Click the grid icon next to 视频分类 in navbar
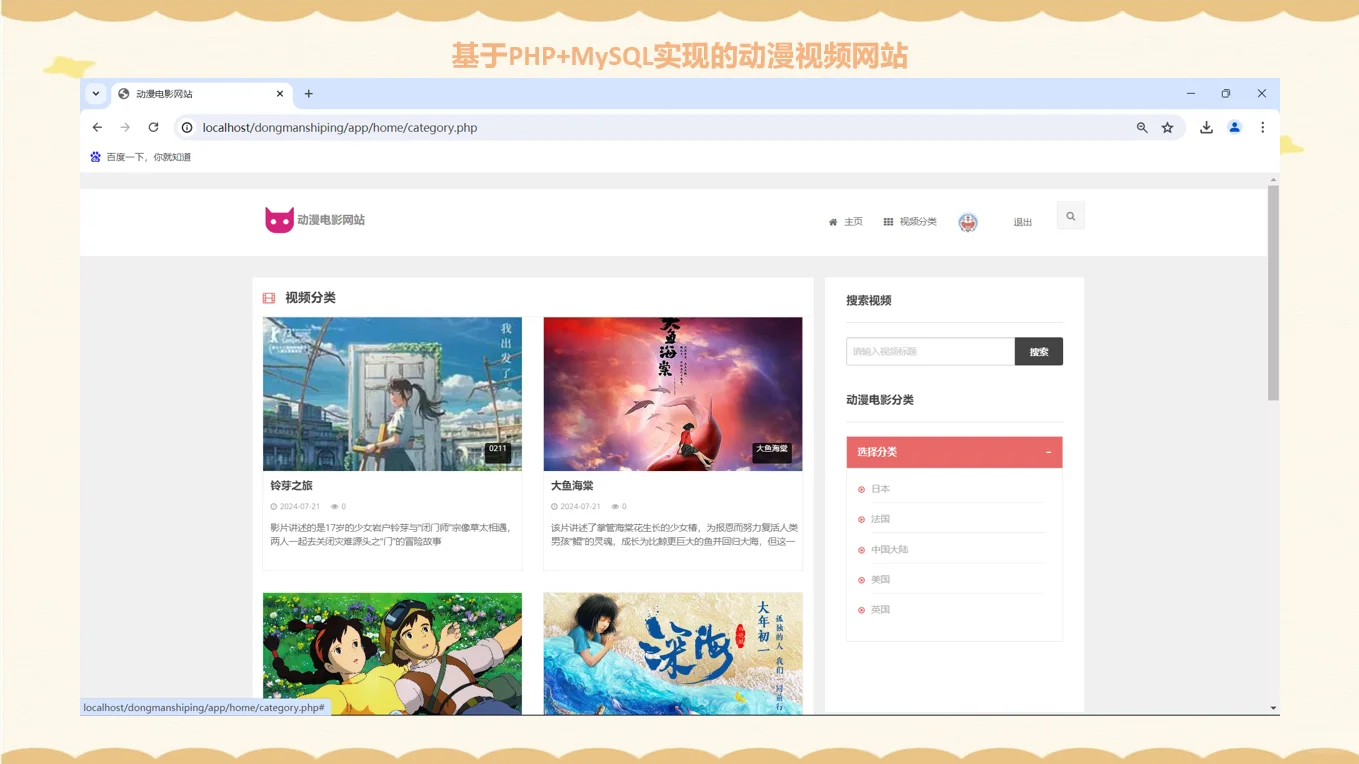 tap(887, 221)
